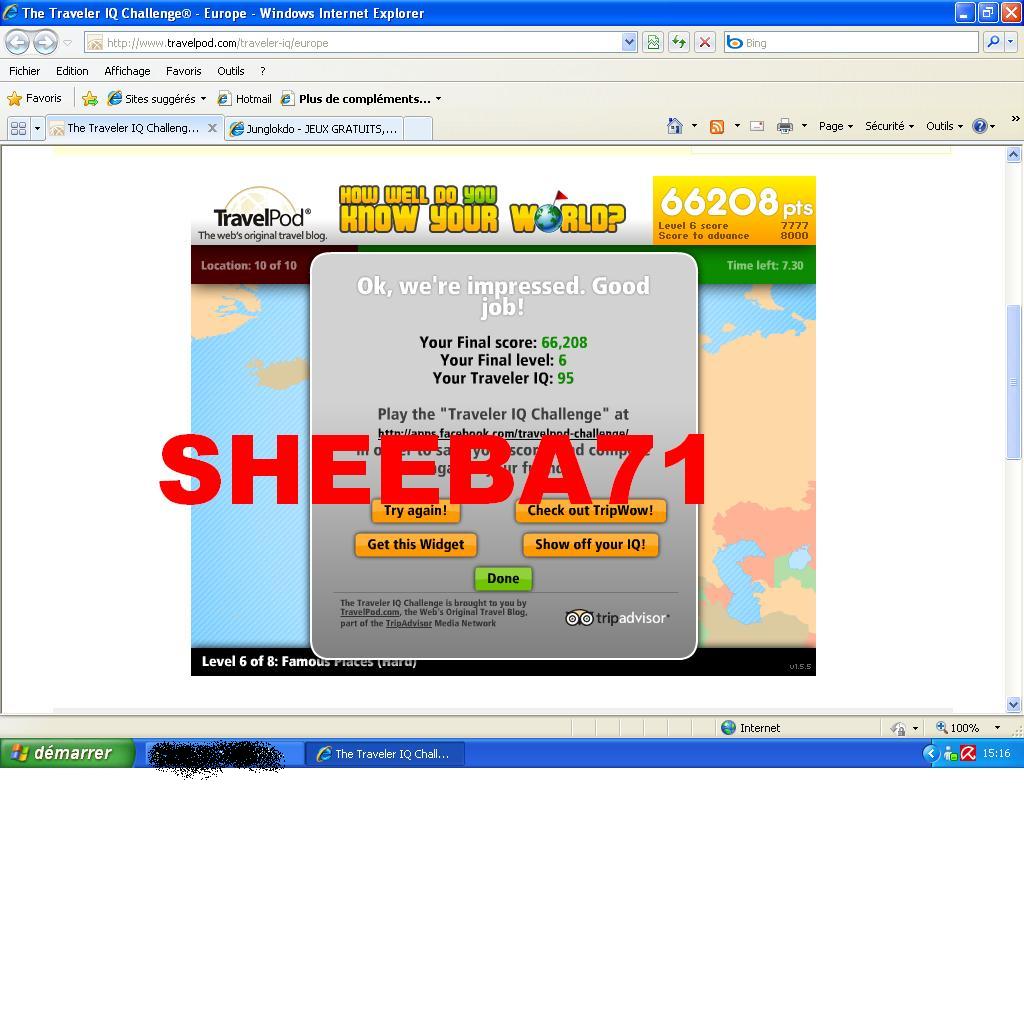Image resolution: width=1024 pixels, height=1028 pixels.
Task: Click the blue Help icon
Action: pos(979,126)
